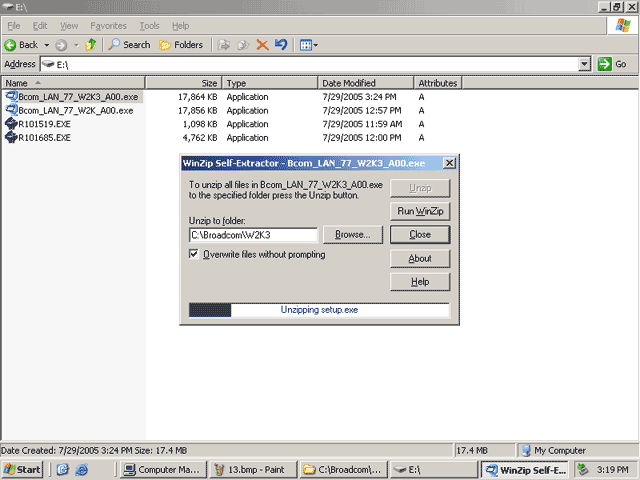Expand the Address bar dropdown arrow

pos(584,64)
